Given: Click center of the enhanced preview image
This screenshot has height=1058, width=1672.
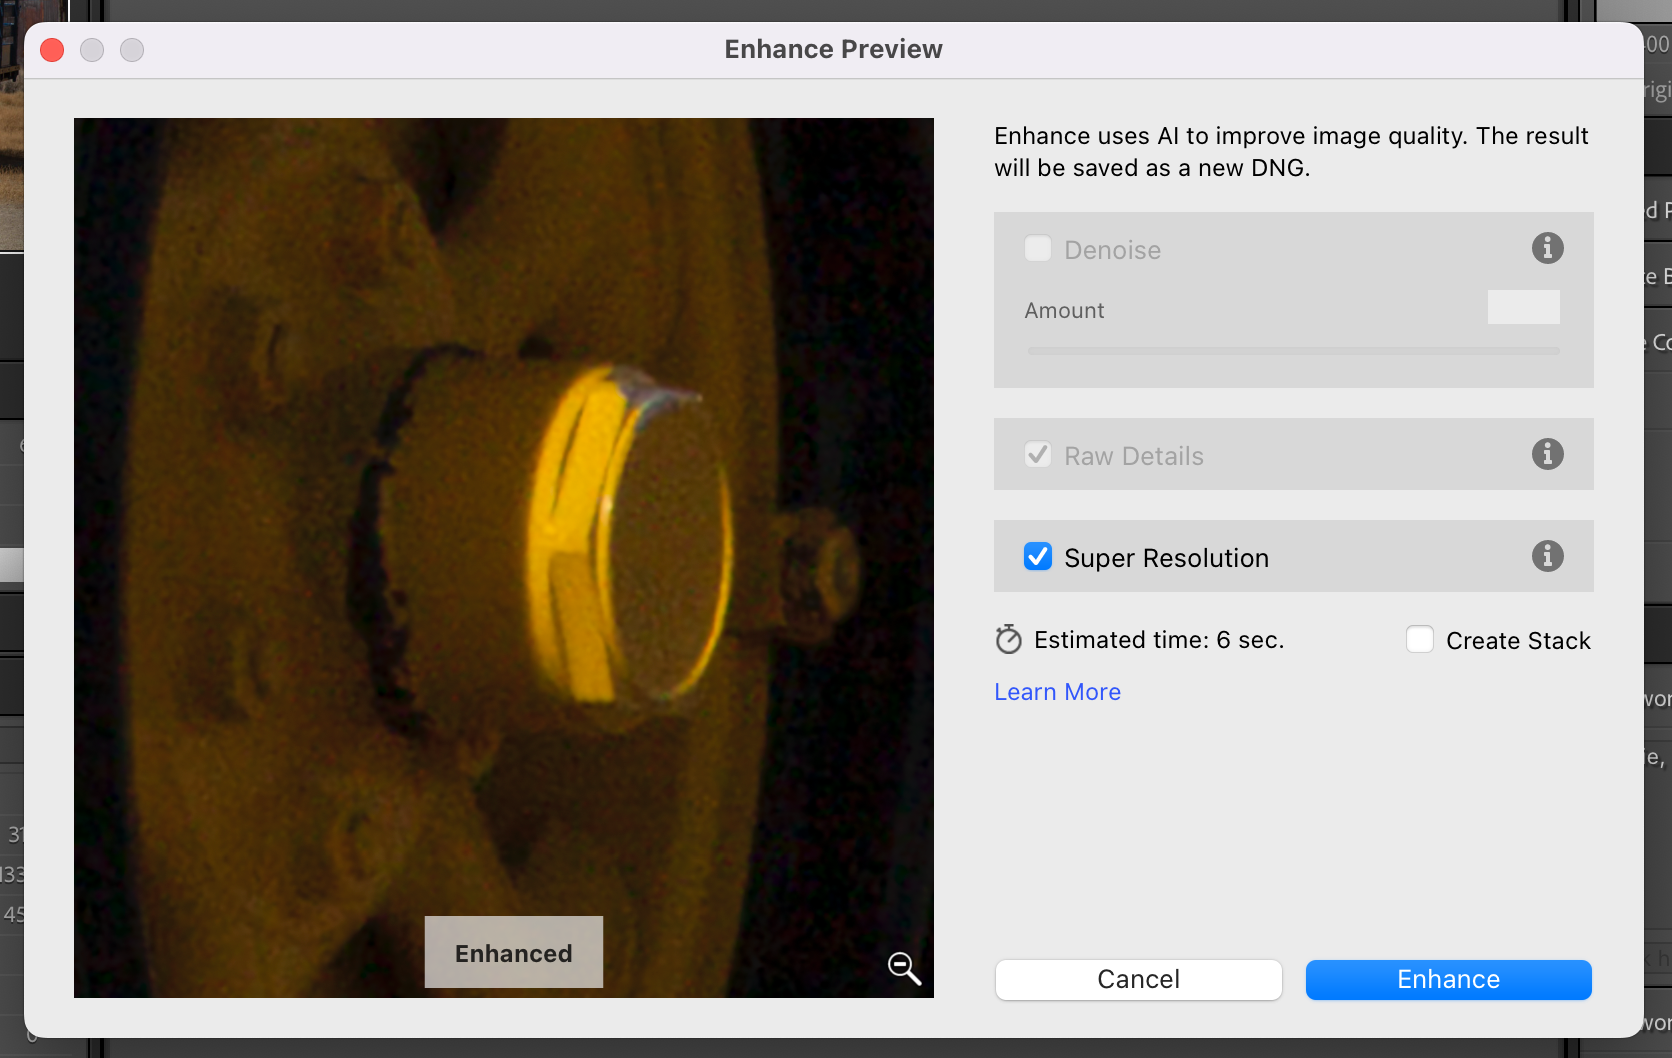Looking at the screenshot, I should click(504, 558).
